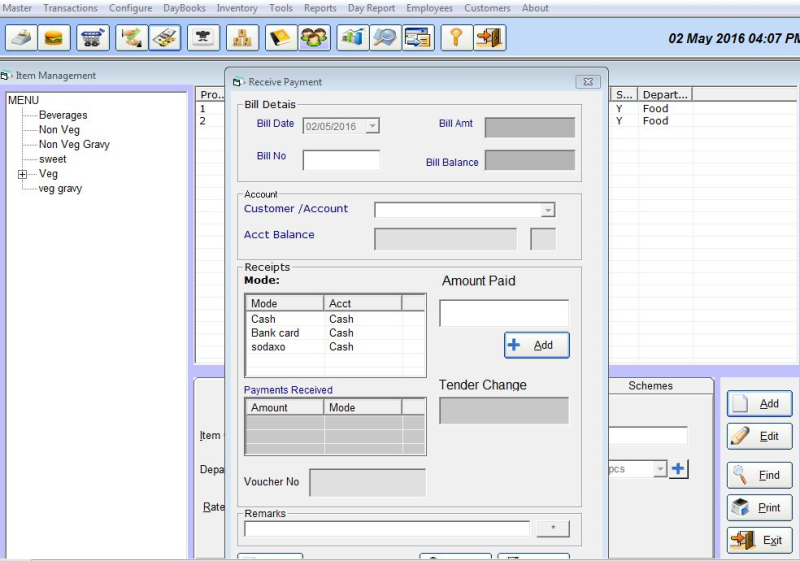
Task: Click the Bill No input field
Action: pos(341,160)
